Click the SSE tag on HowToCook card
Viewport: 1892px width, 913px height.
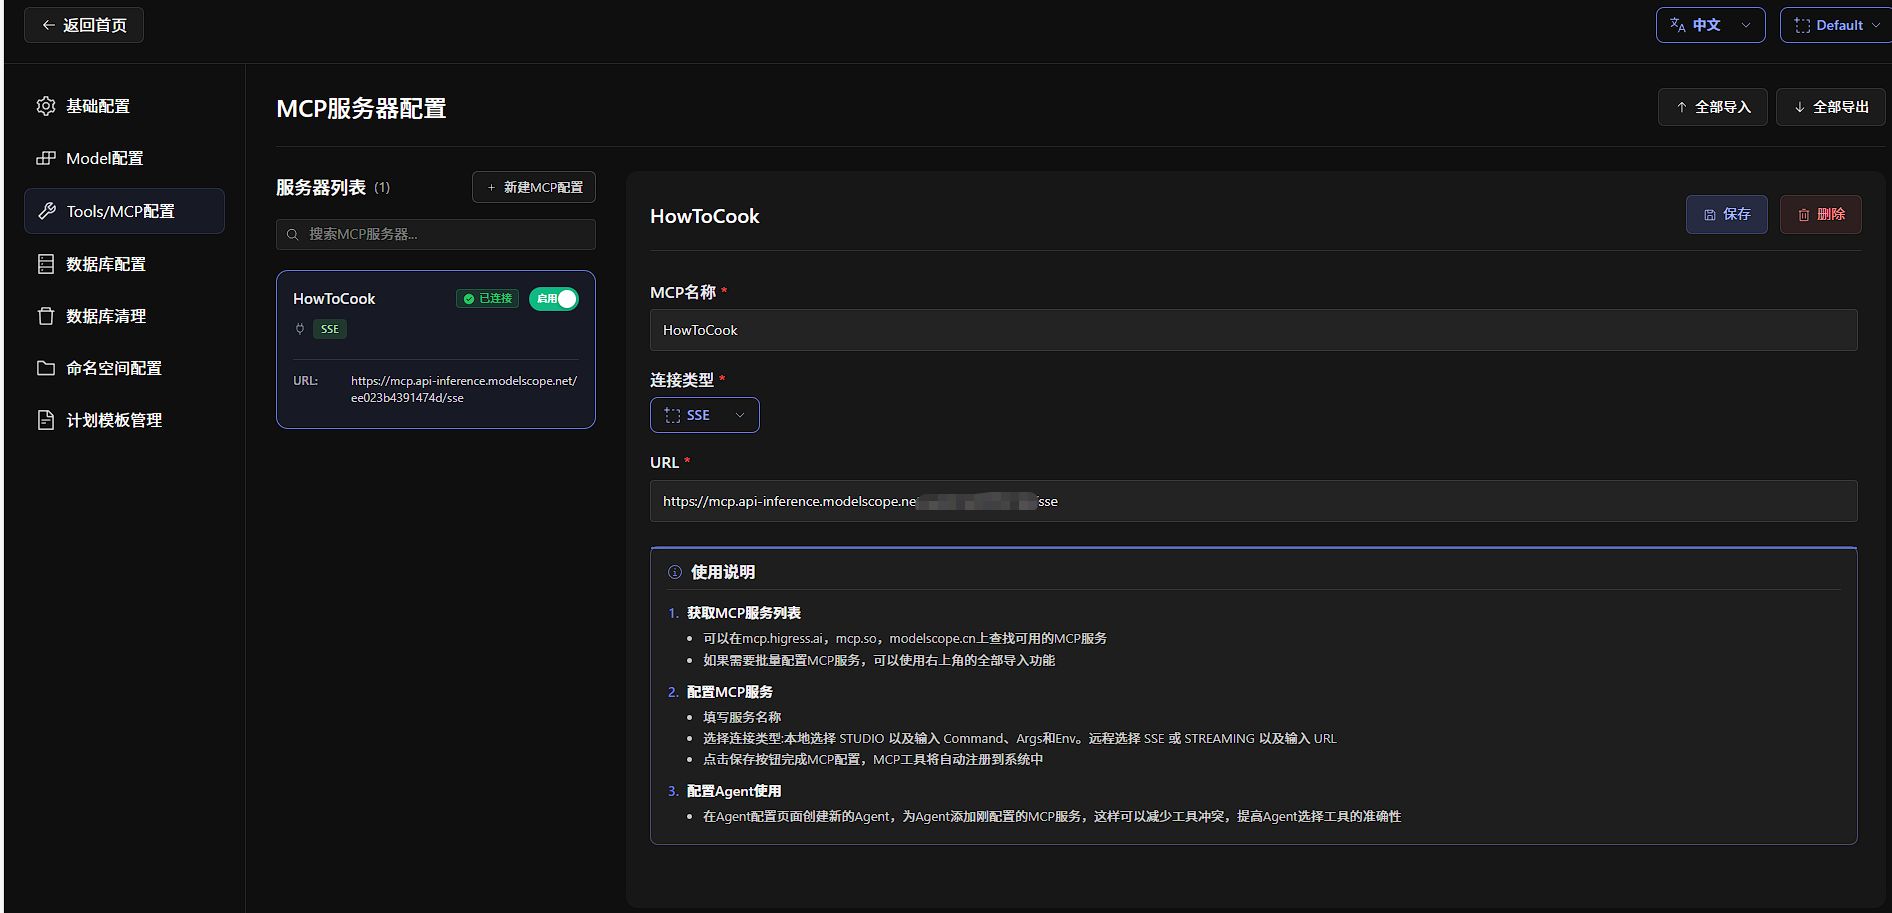[330, 329]
